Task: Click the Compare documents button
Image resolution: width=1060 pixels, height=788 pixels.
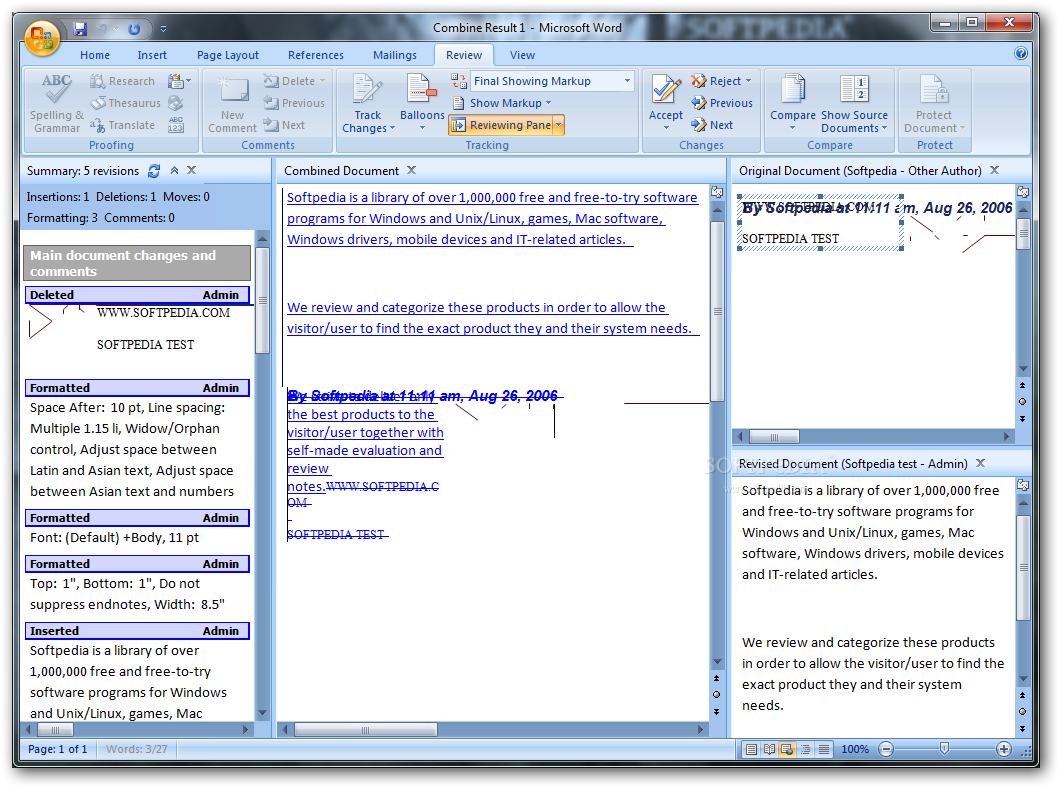Action: (793, 101)
